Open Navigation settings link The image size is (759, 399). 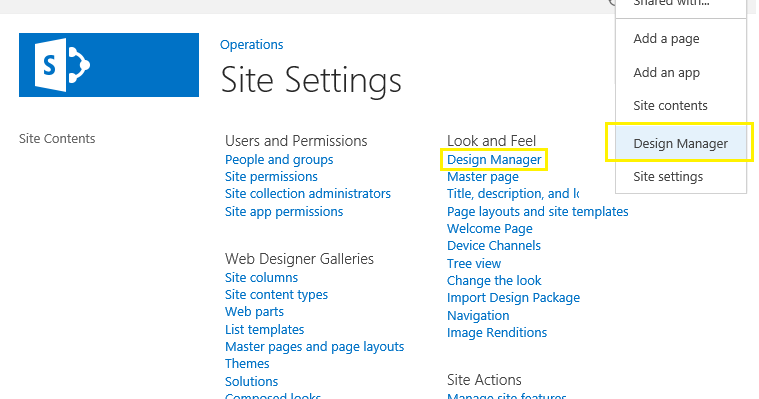click(478, 316)
